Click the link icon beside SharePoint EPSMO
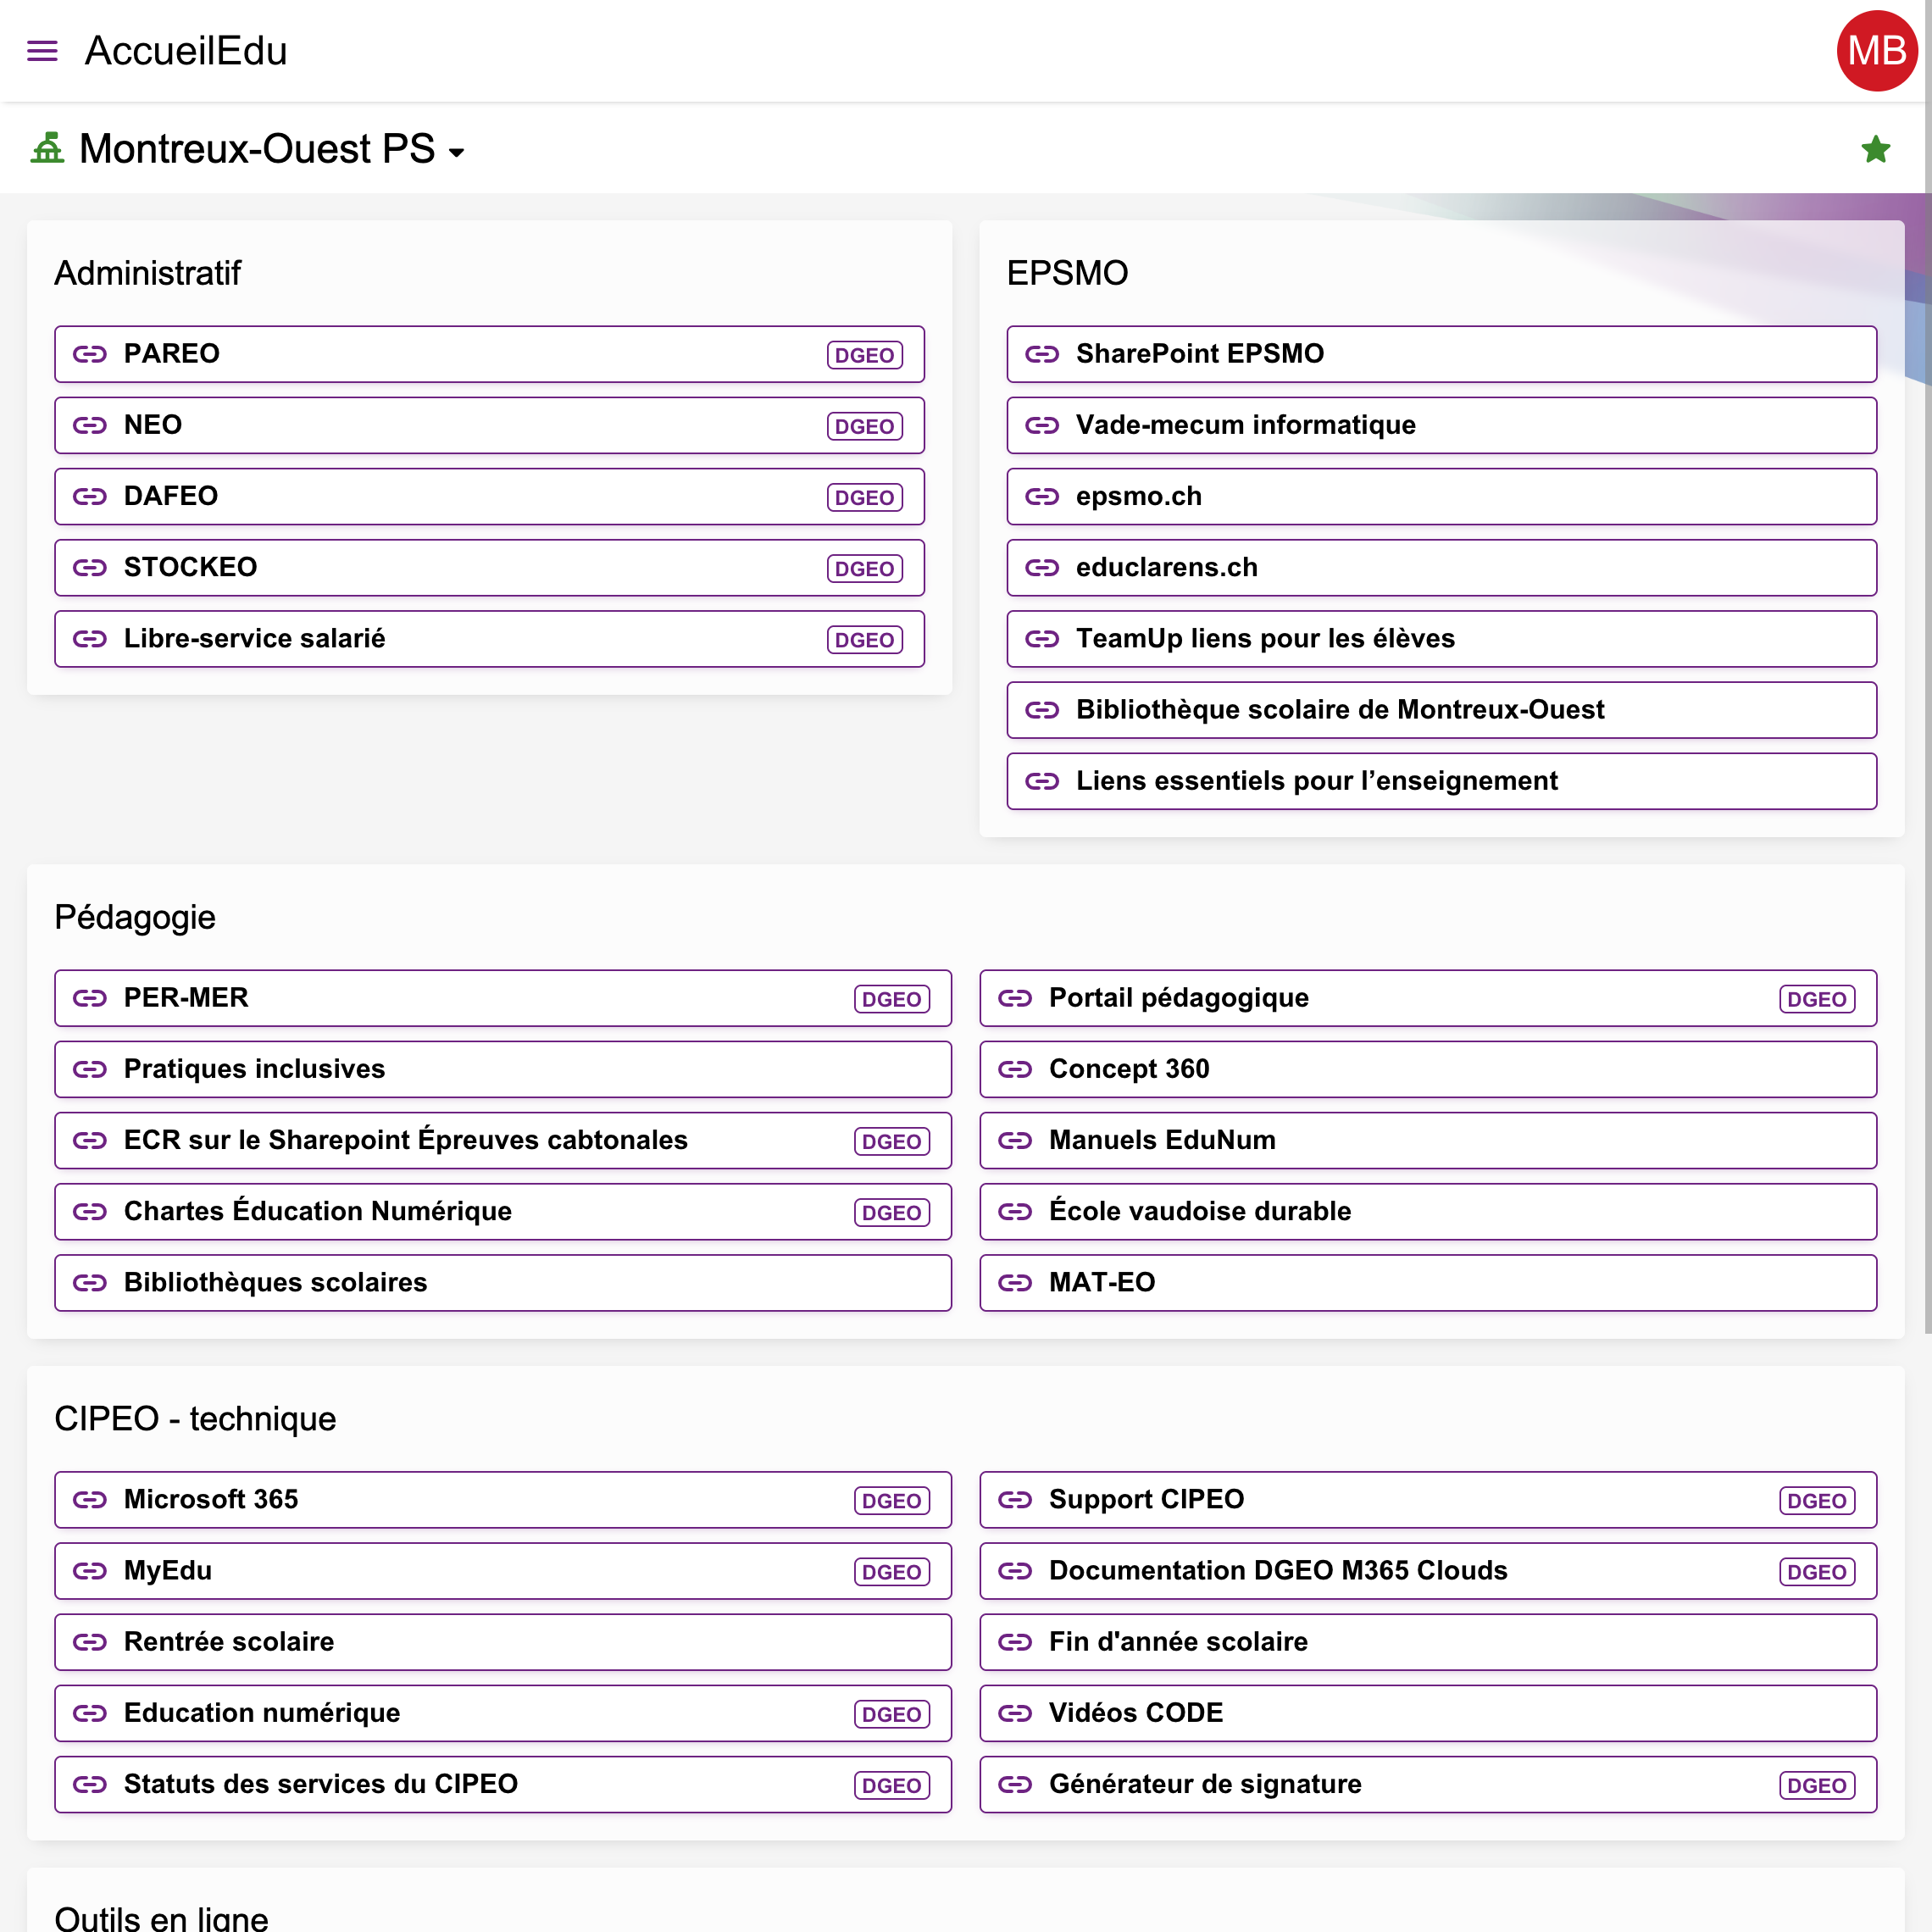 pyautogui.click(x=1042, y=354)
